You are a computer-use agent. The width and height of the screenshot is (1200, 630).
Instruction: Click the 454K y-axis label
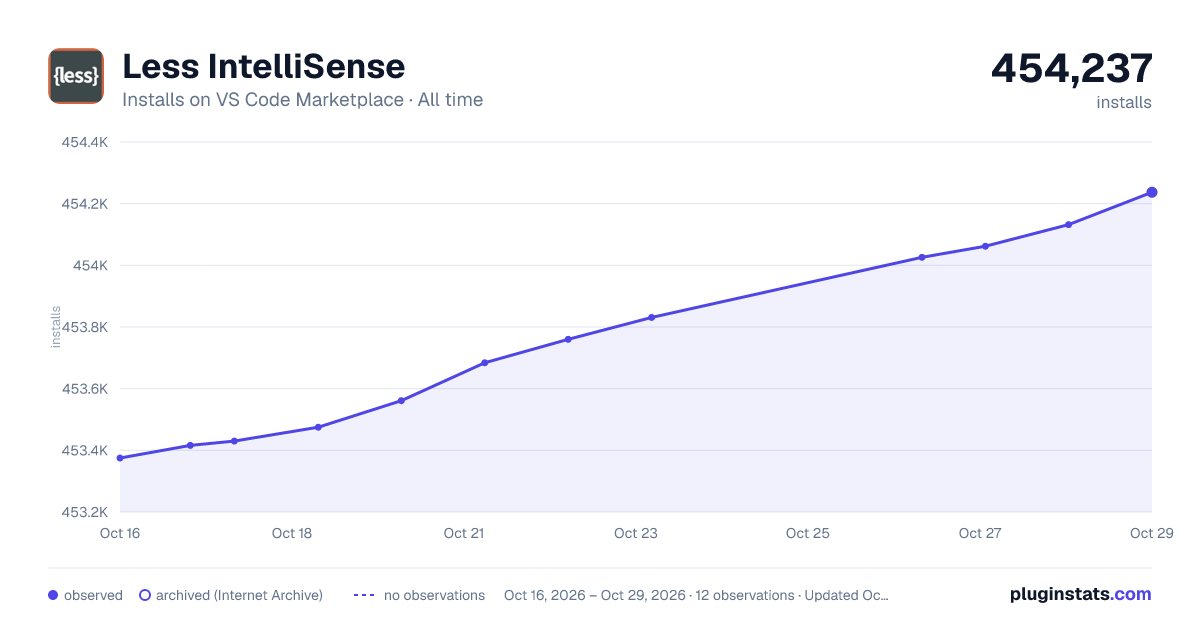[x=91, y=266]
